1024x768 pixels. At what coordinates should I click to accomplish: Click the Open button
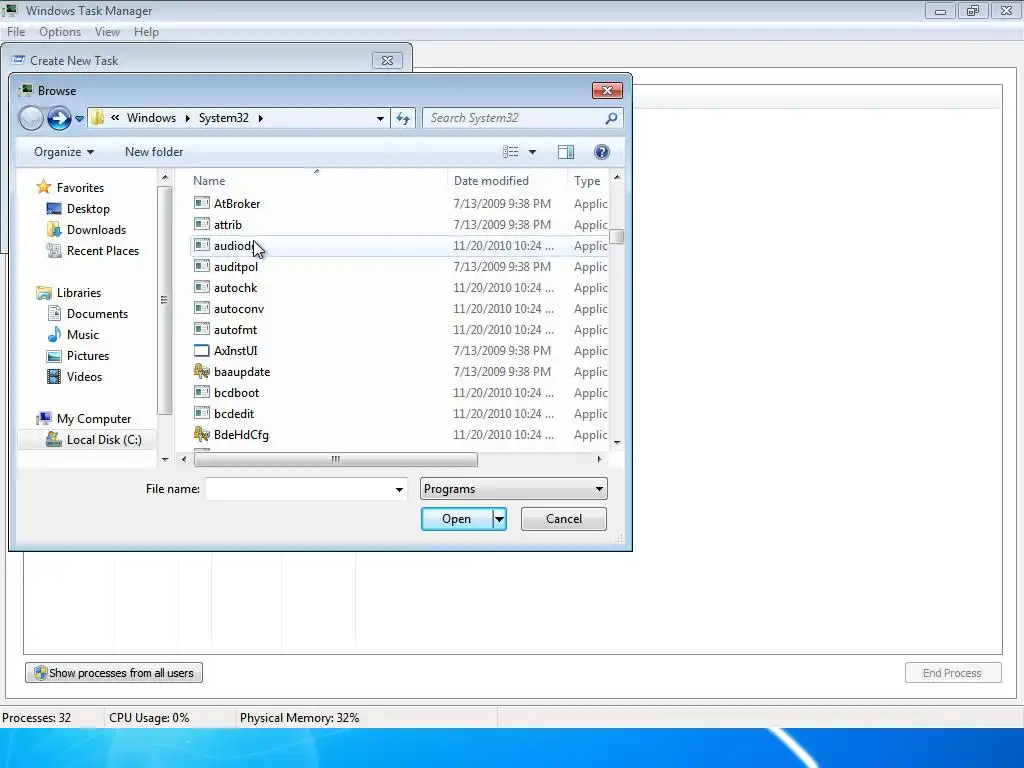(x=456, y=519)
